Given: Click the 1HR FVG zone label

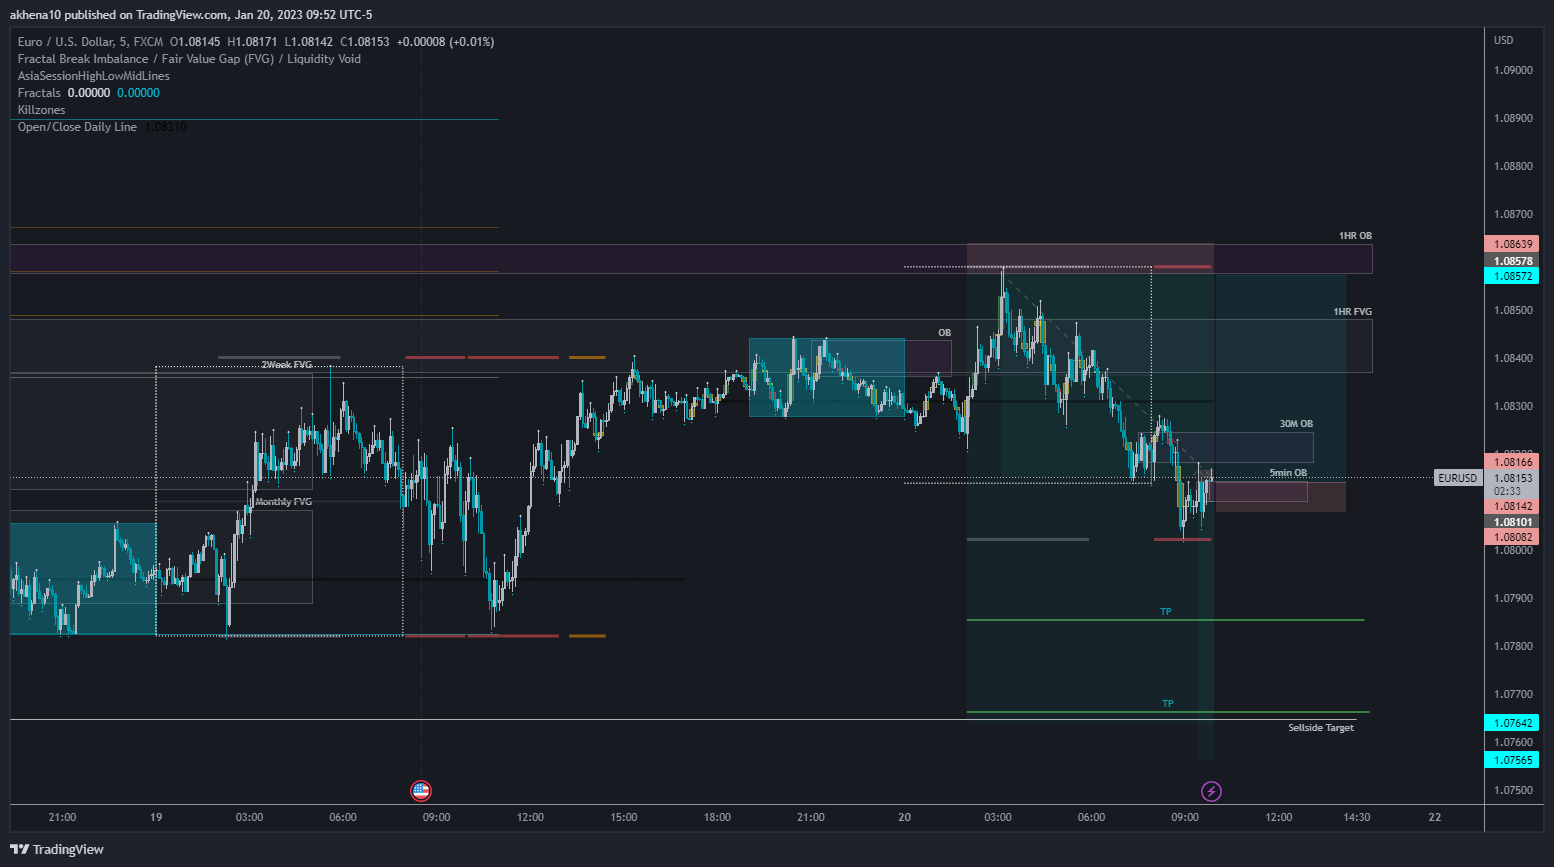Looking at the screenshot, I should (1352, 312).
